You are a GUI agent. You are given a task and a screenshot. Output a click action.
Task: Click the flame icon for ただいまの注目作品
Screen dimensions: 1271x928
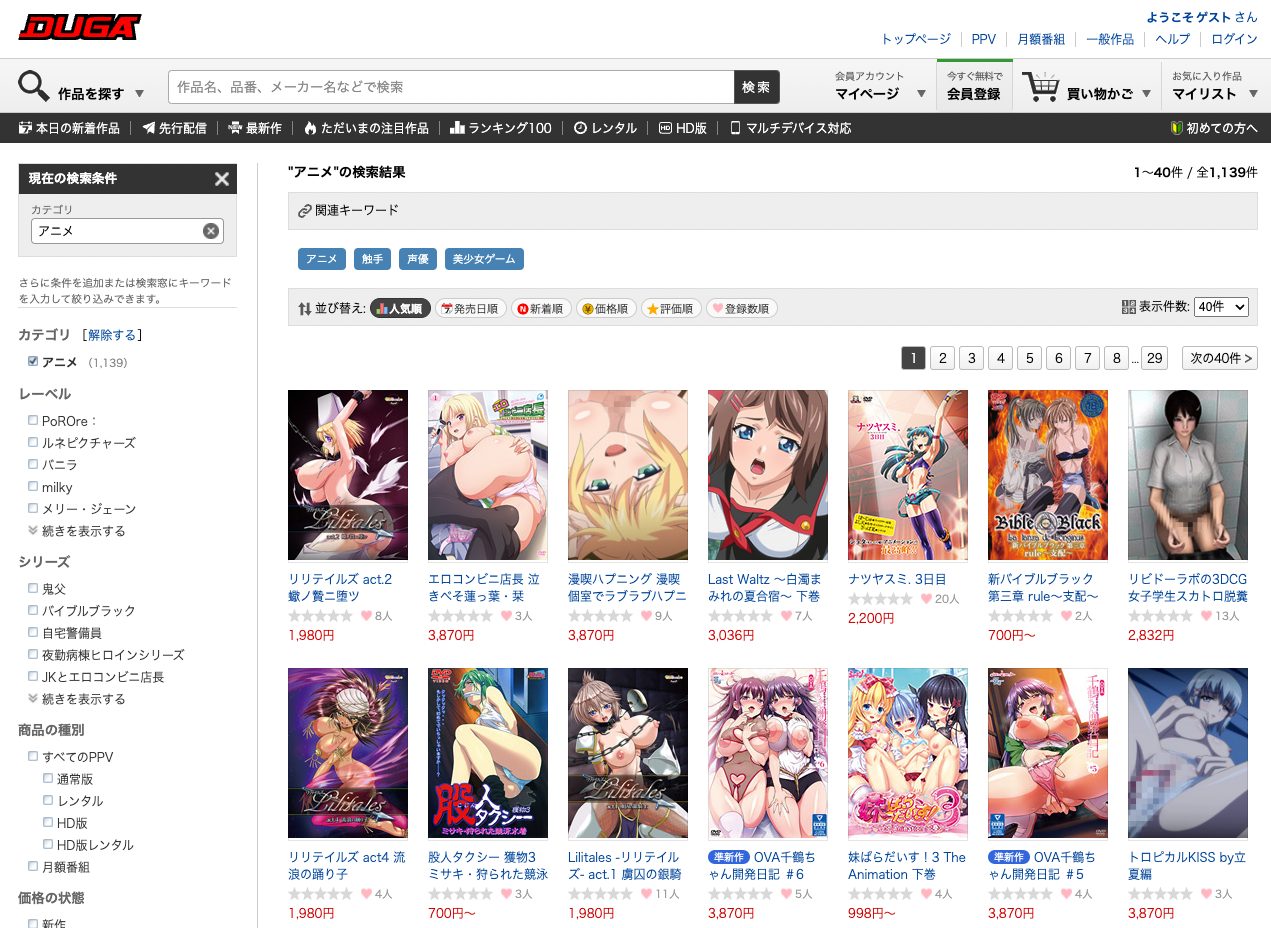[310, 128]
